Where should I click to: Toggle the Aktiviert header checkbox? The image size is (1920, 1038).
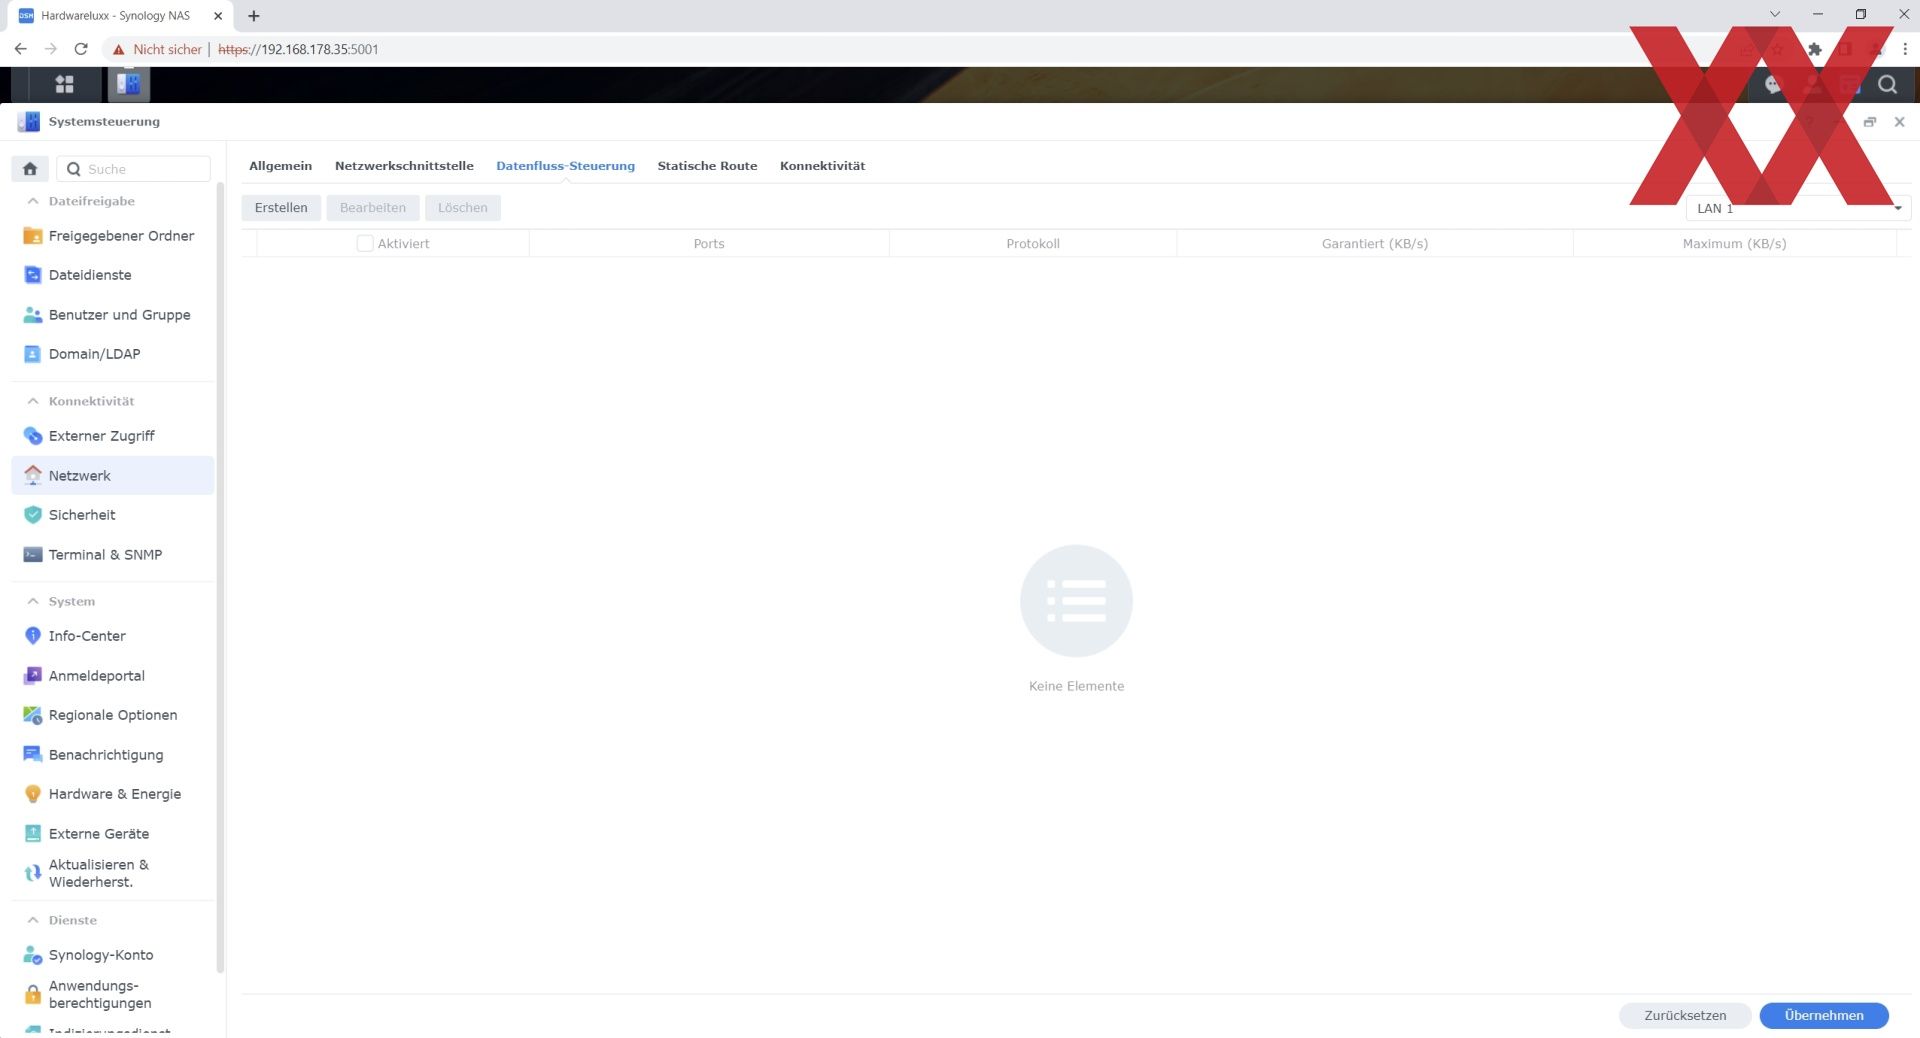(x=365, y=244)
